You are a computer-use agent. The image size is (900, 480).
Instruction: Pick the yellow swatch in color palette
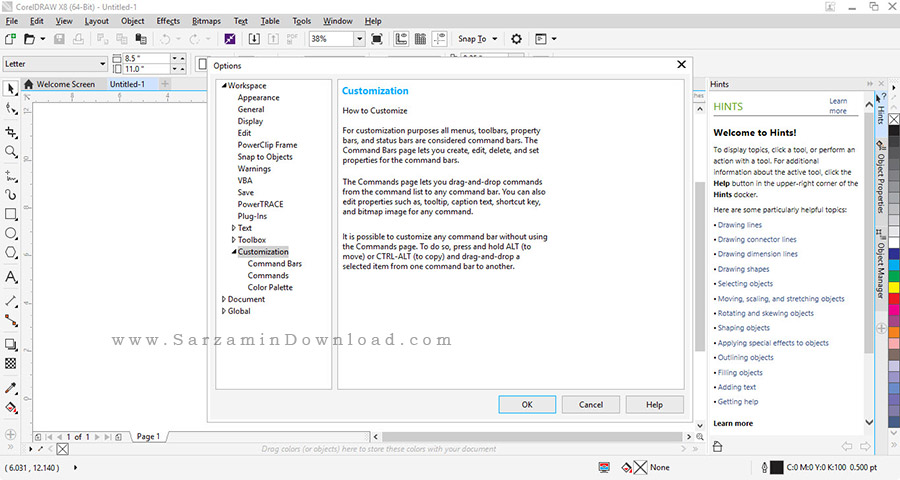coord(894,287)
